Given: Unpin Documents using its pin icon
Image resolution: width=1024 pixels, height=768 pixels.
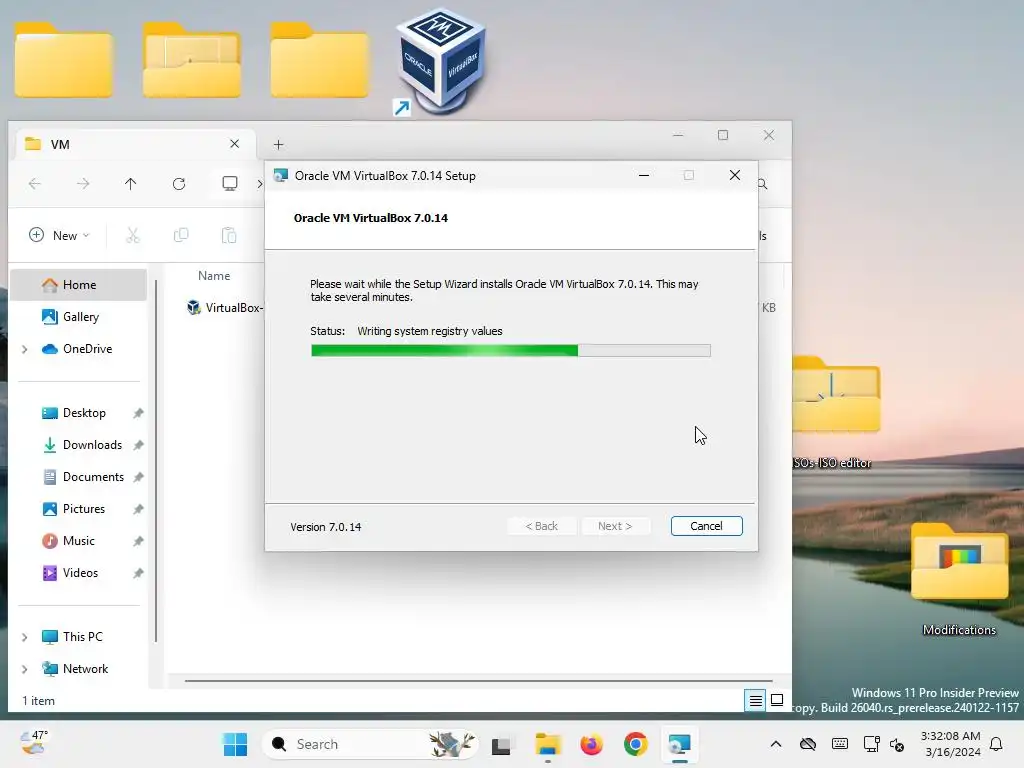Looking at the screenshot, I should (x=138, y=477).
